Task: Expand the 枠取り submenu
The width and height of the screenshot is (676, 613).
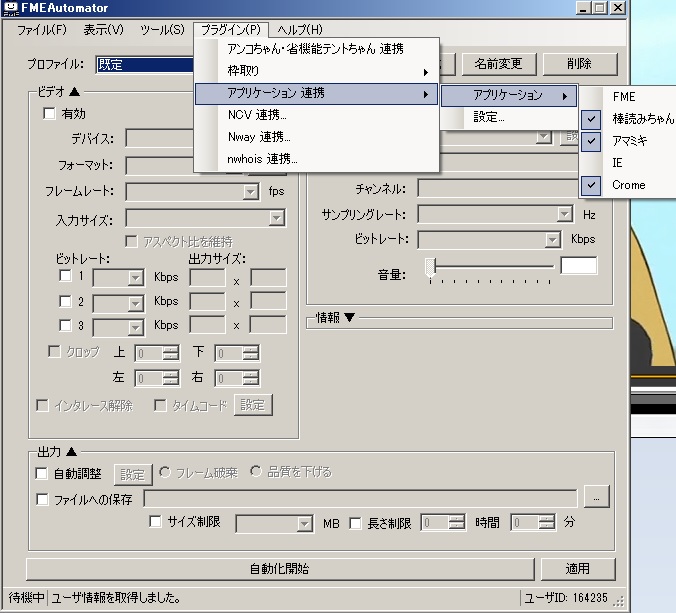Action: point(316,71)
